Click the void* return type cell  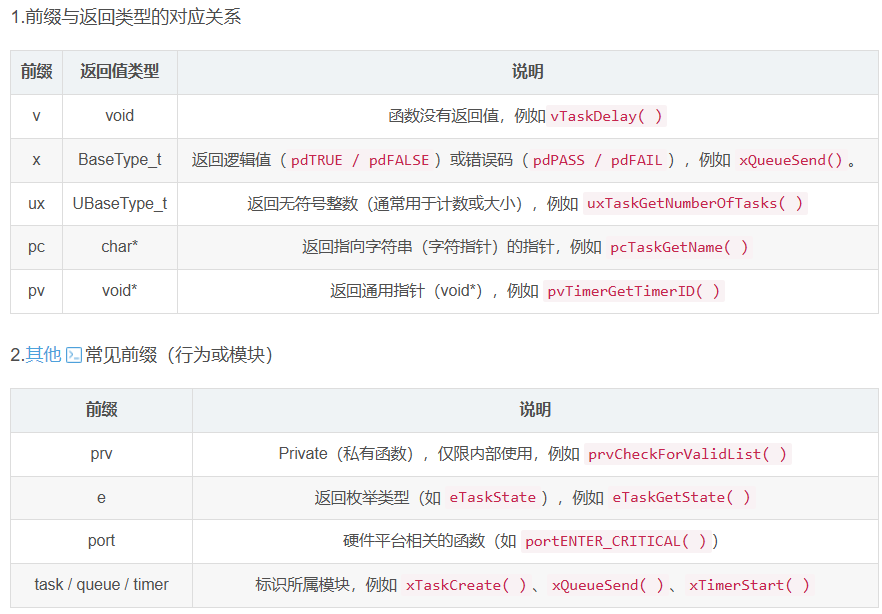point(120,291)
